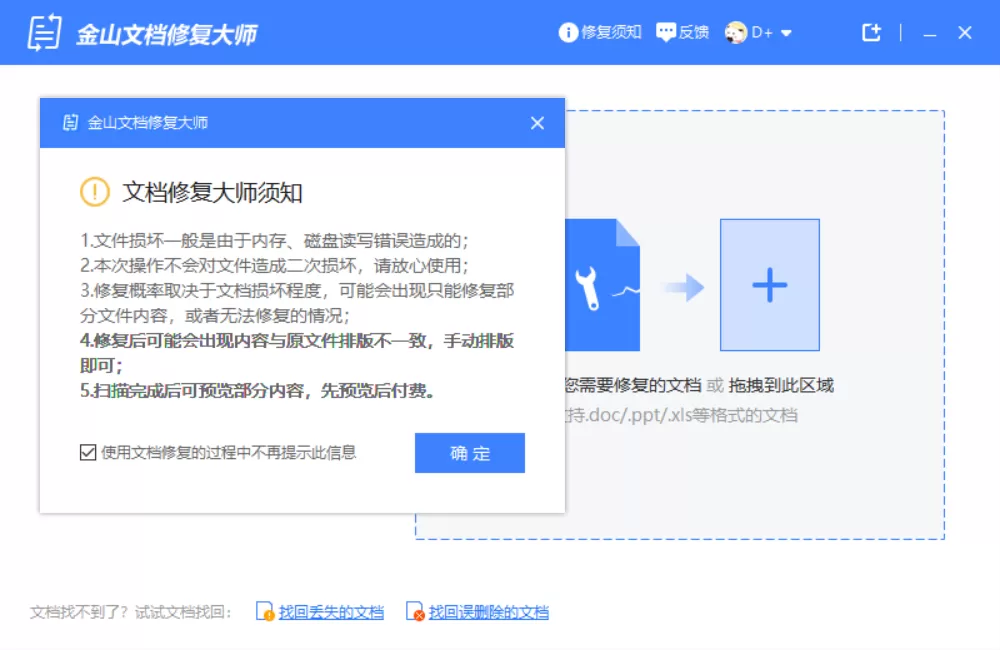
Task: Open the 找回误删除的文档 link
Action: 489,612
